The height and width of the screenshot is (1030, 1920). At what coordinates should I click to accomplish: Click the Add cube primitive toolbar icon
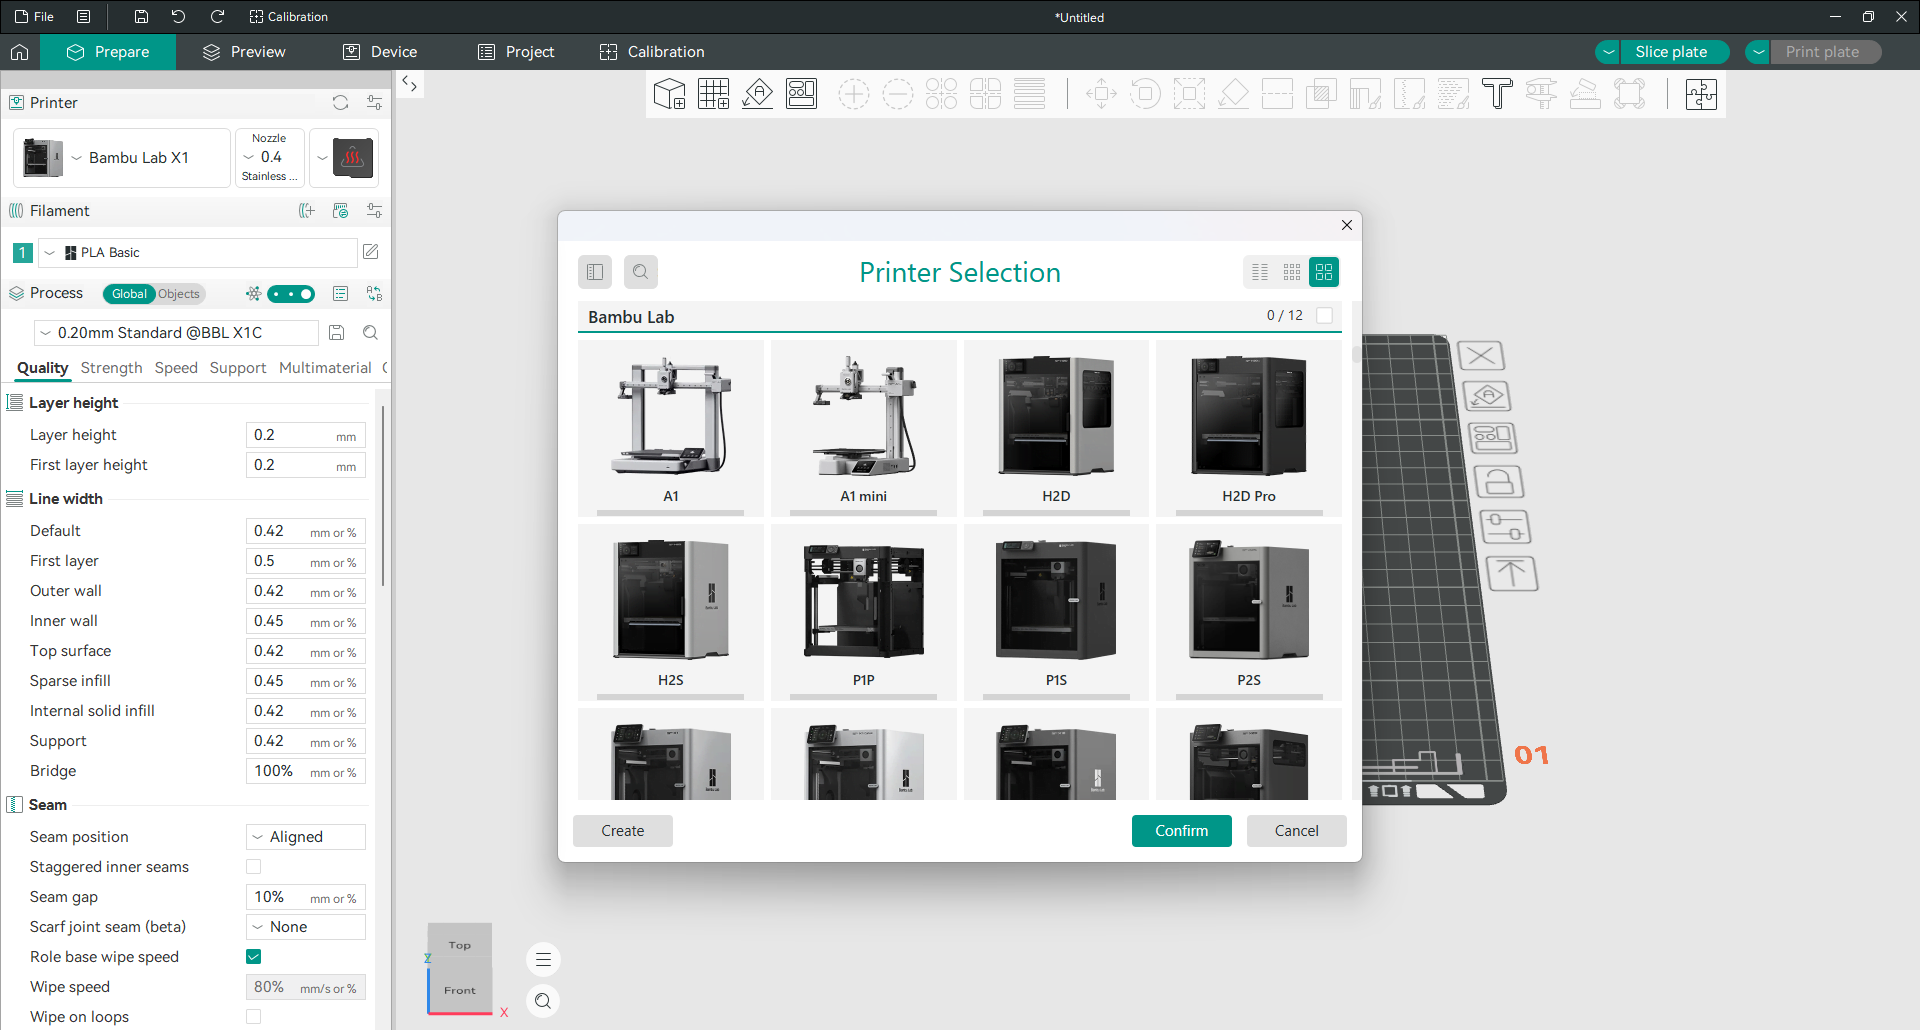pos(669,94)
